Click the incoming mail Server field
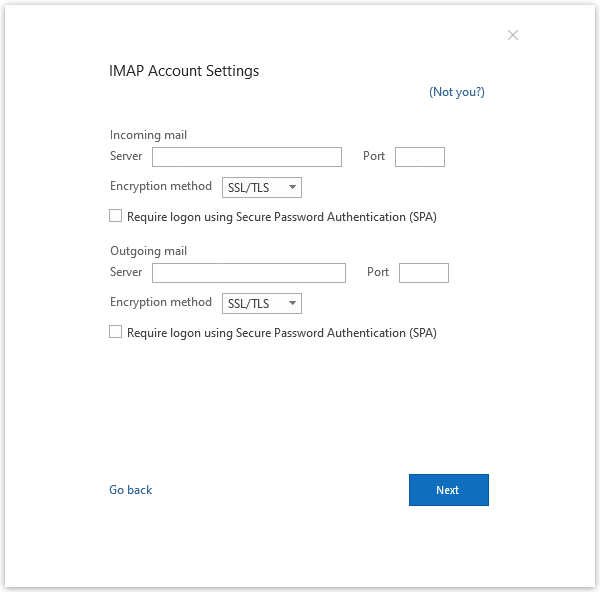The width and height of the screenshot is (600, 592). [247, 157]
